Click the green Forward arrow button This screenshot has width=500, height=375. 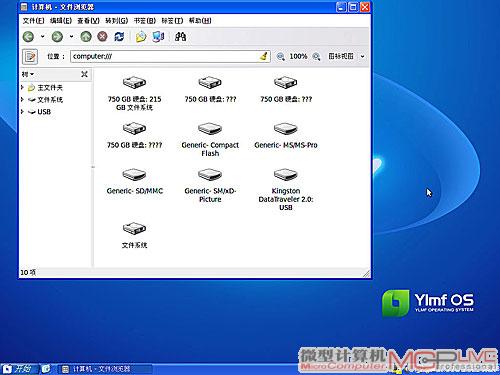tap(57, 37)
